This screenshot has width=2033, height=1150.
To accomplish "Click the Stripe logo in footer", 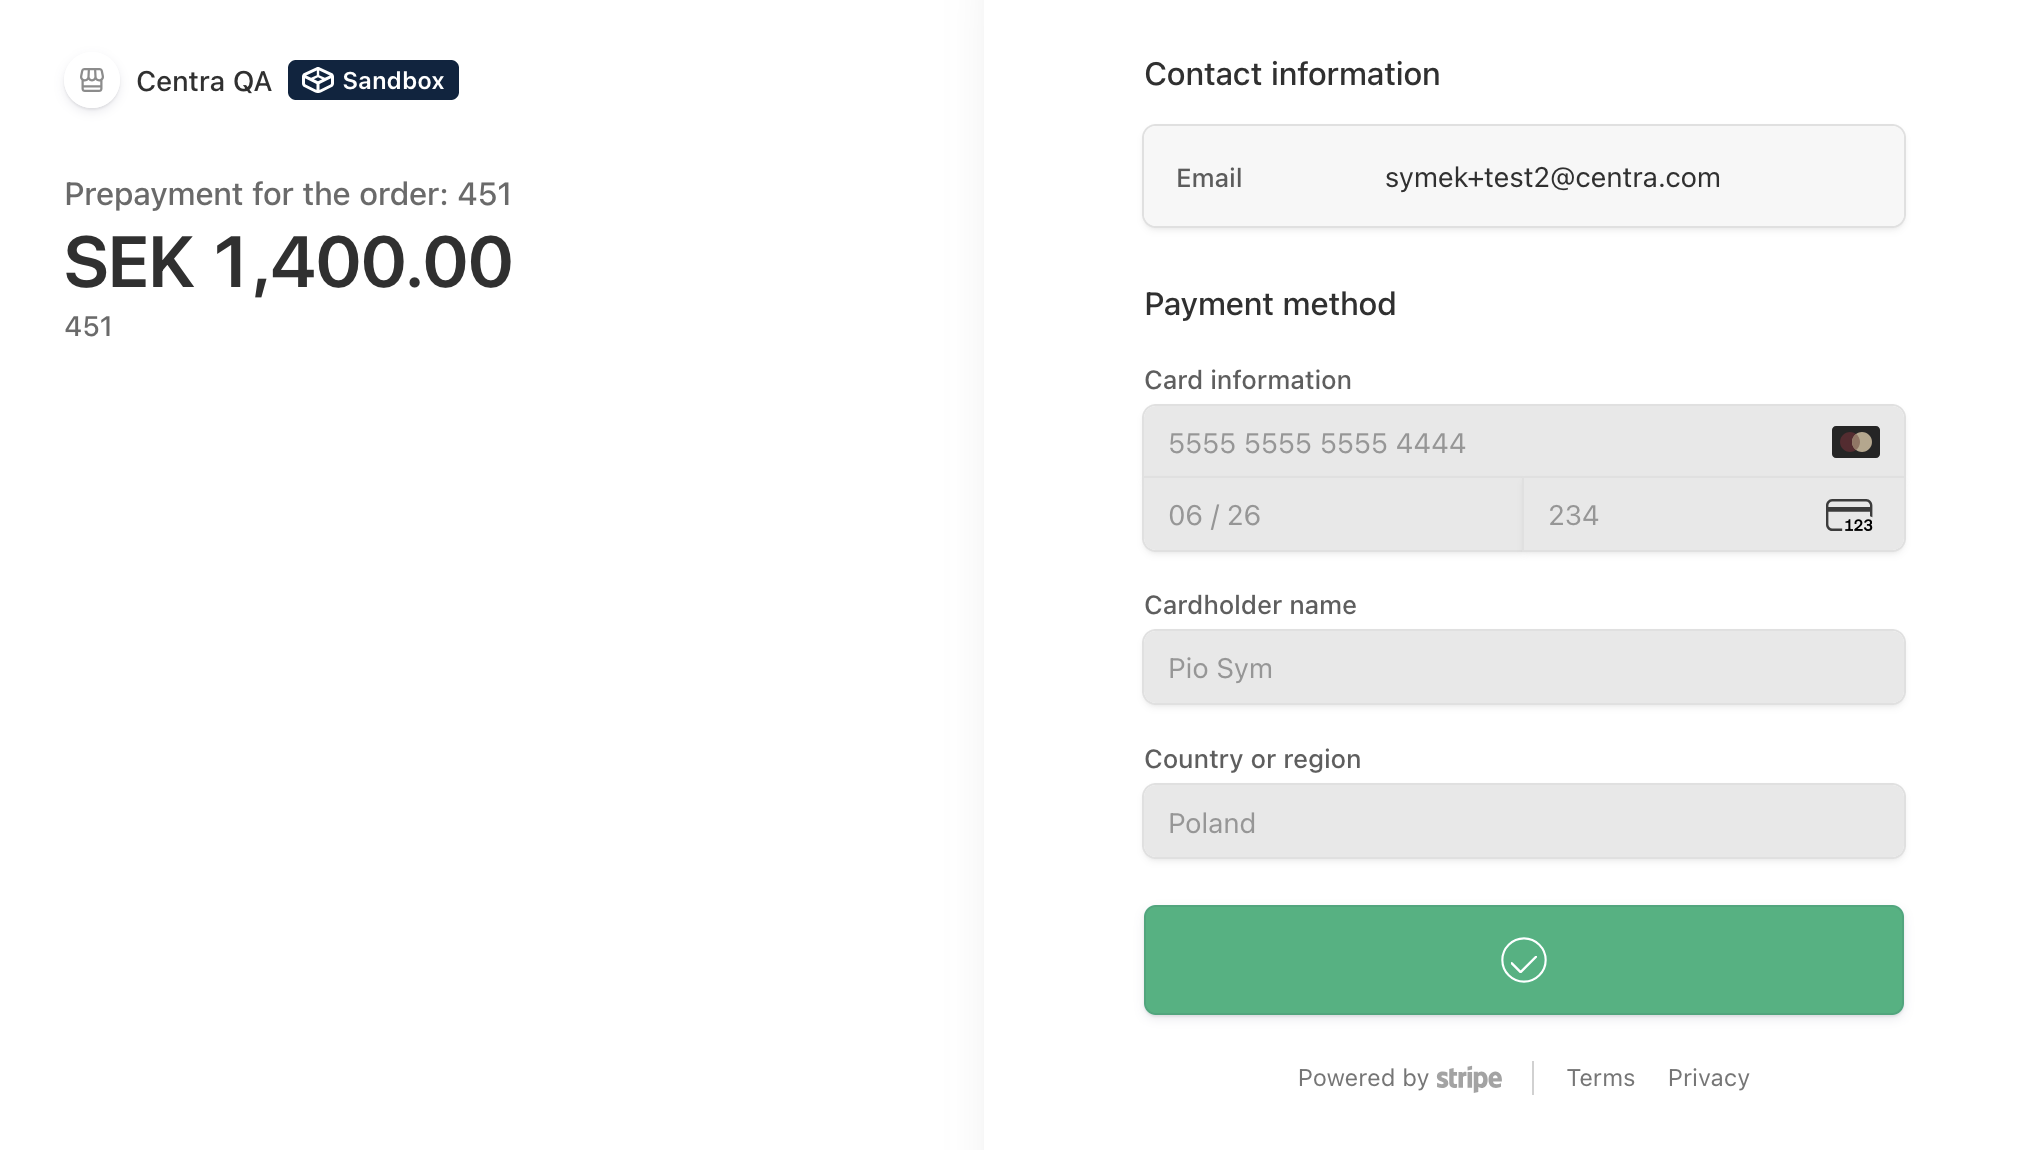I will coord(1468,1078).
